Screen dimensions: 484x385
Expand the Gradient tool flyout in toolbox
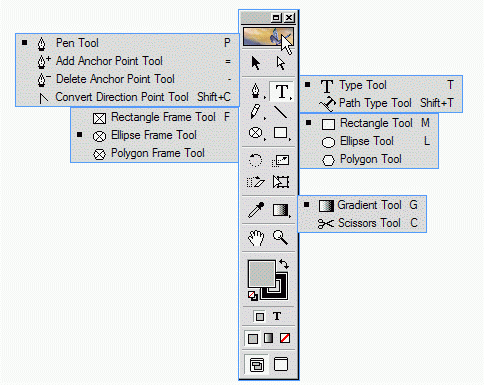tap(281, 210)
